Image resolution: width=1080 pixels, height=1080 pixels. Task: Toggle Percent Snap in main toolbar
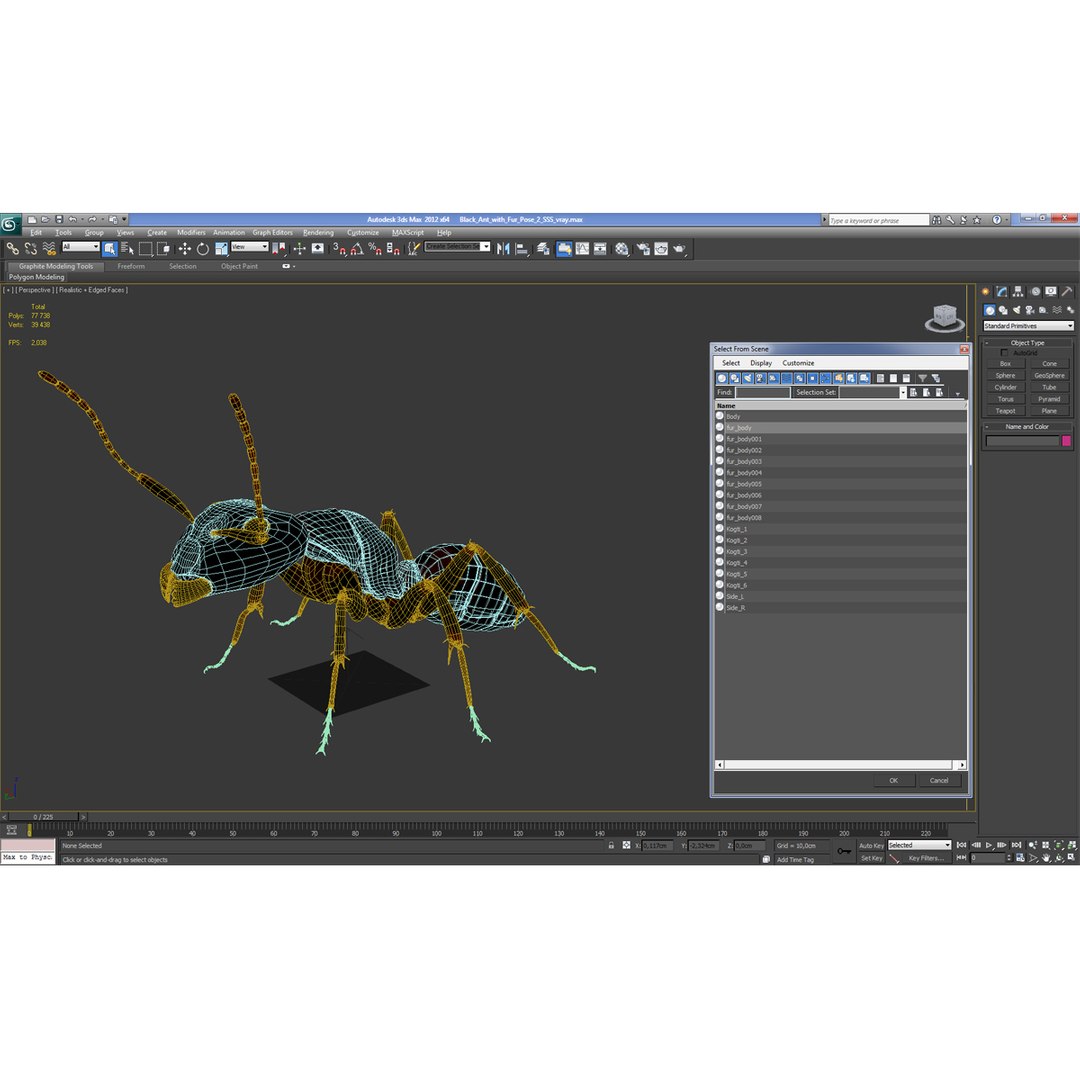[375, 249]
